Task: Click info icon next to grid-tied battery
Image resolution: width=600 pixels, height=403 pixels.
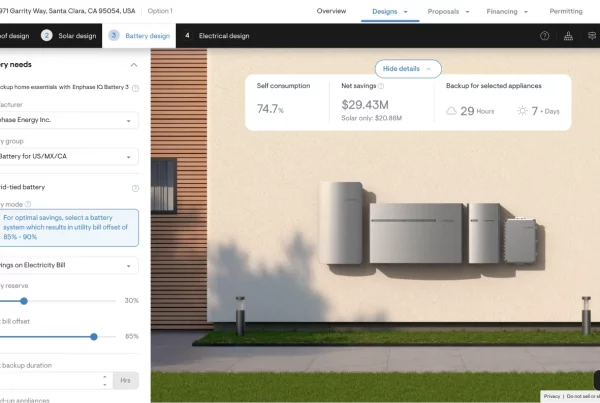Action: [x=135, y=188]
